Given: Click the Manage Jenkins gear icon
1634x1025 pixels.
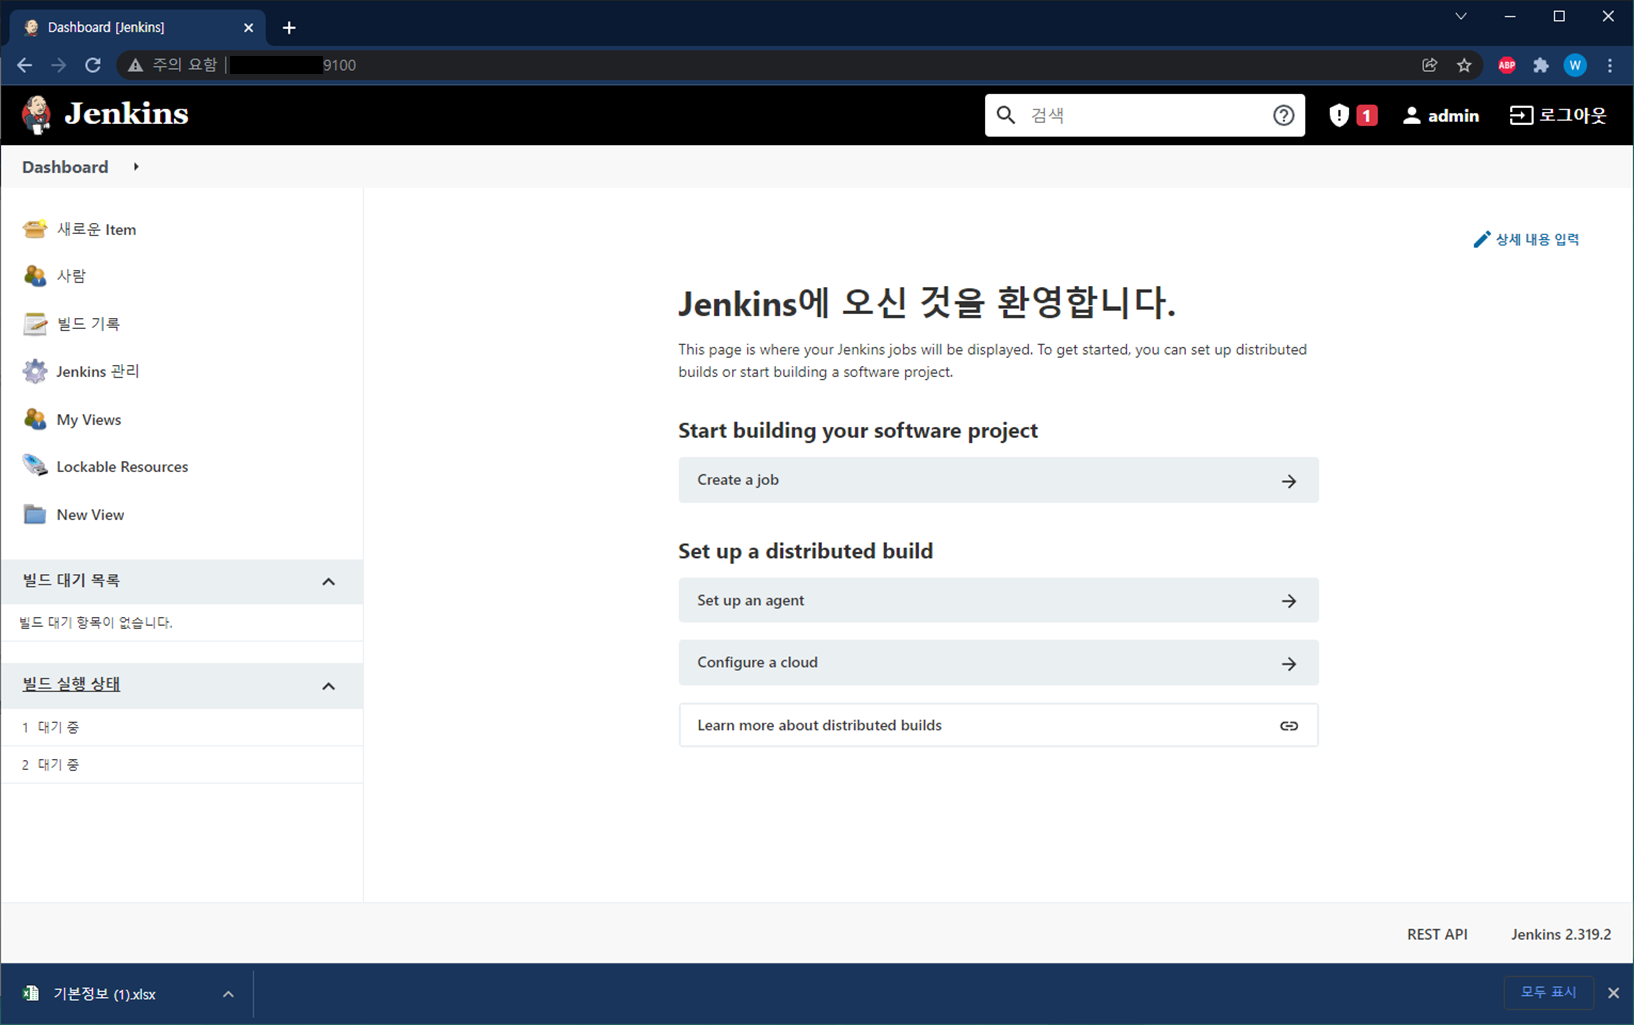Looking at the screenshot, I should (35, 371).
